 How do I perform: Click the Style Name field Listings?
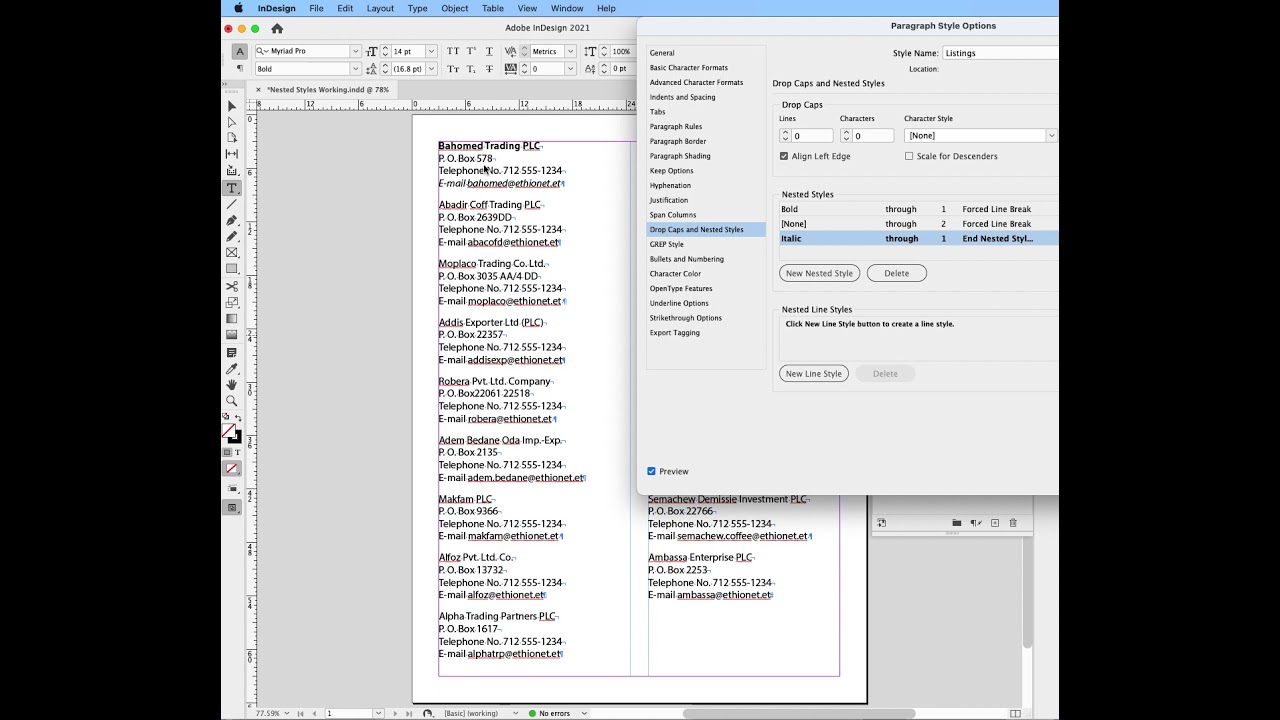1000,53
